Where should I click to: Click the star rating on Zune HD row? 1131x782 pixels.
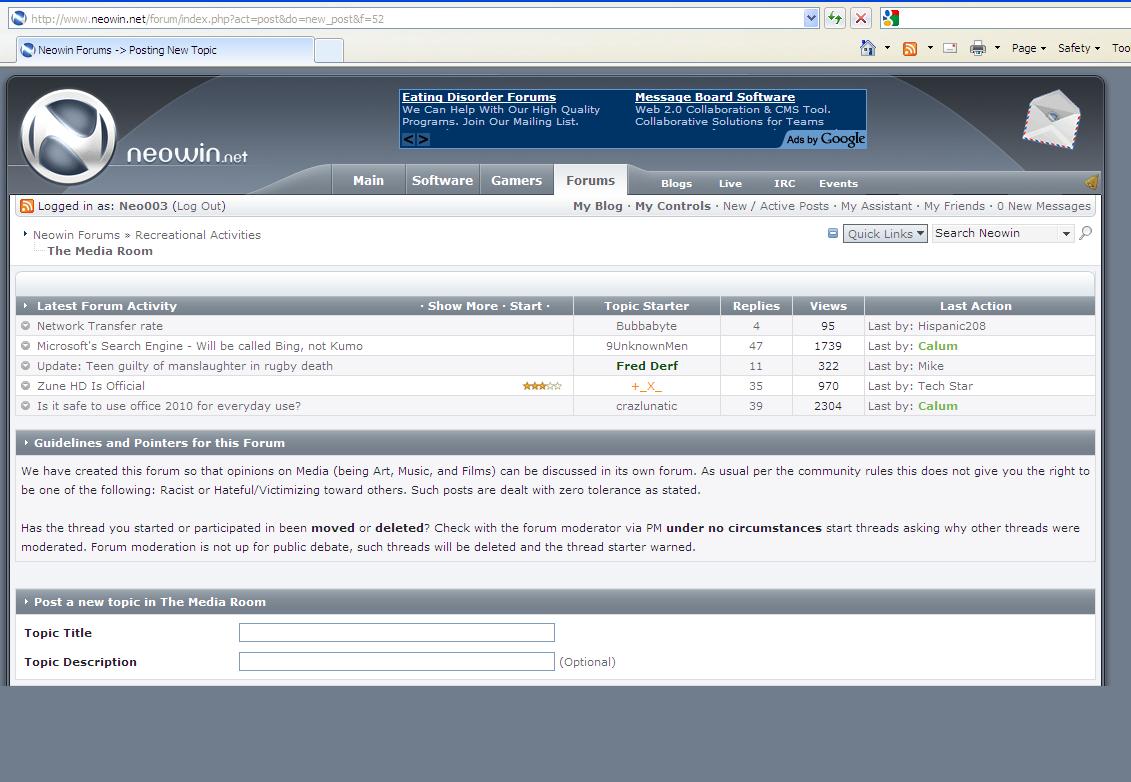tap(542, 386)
